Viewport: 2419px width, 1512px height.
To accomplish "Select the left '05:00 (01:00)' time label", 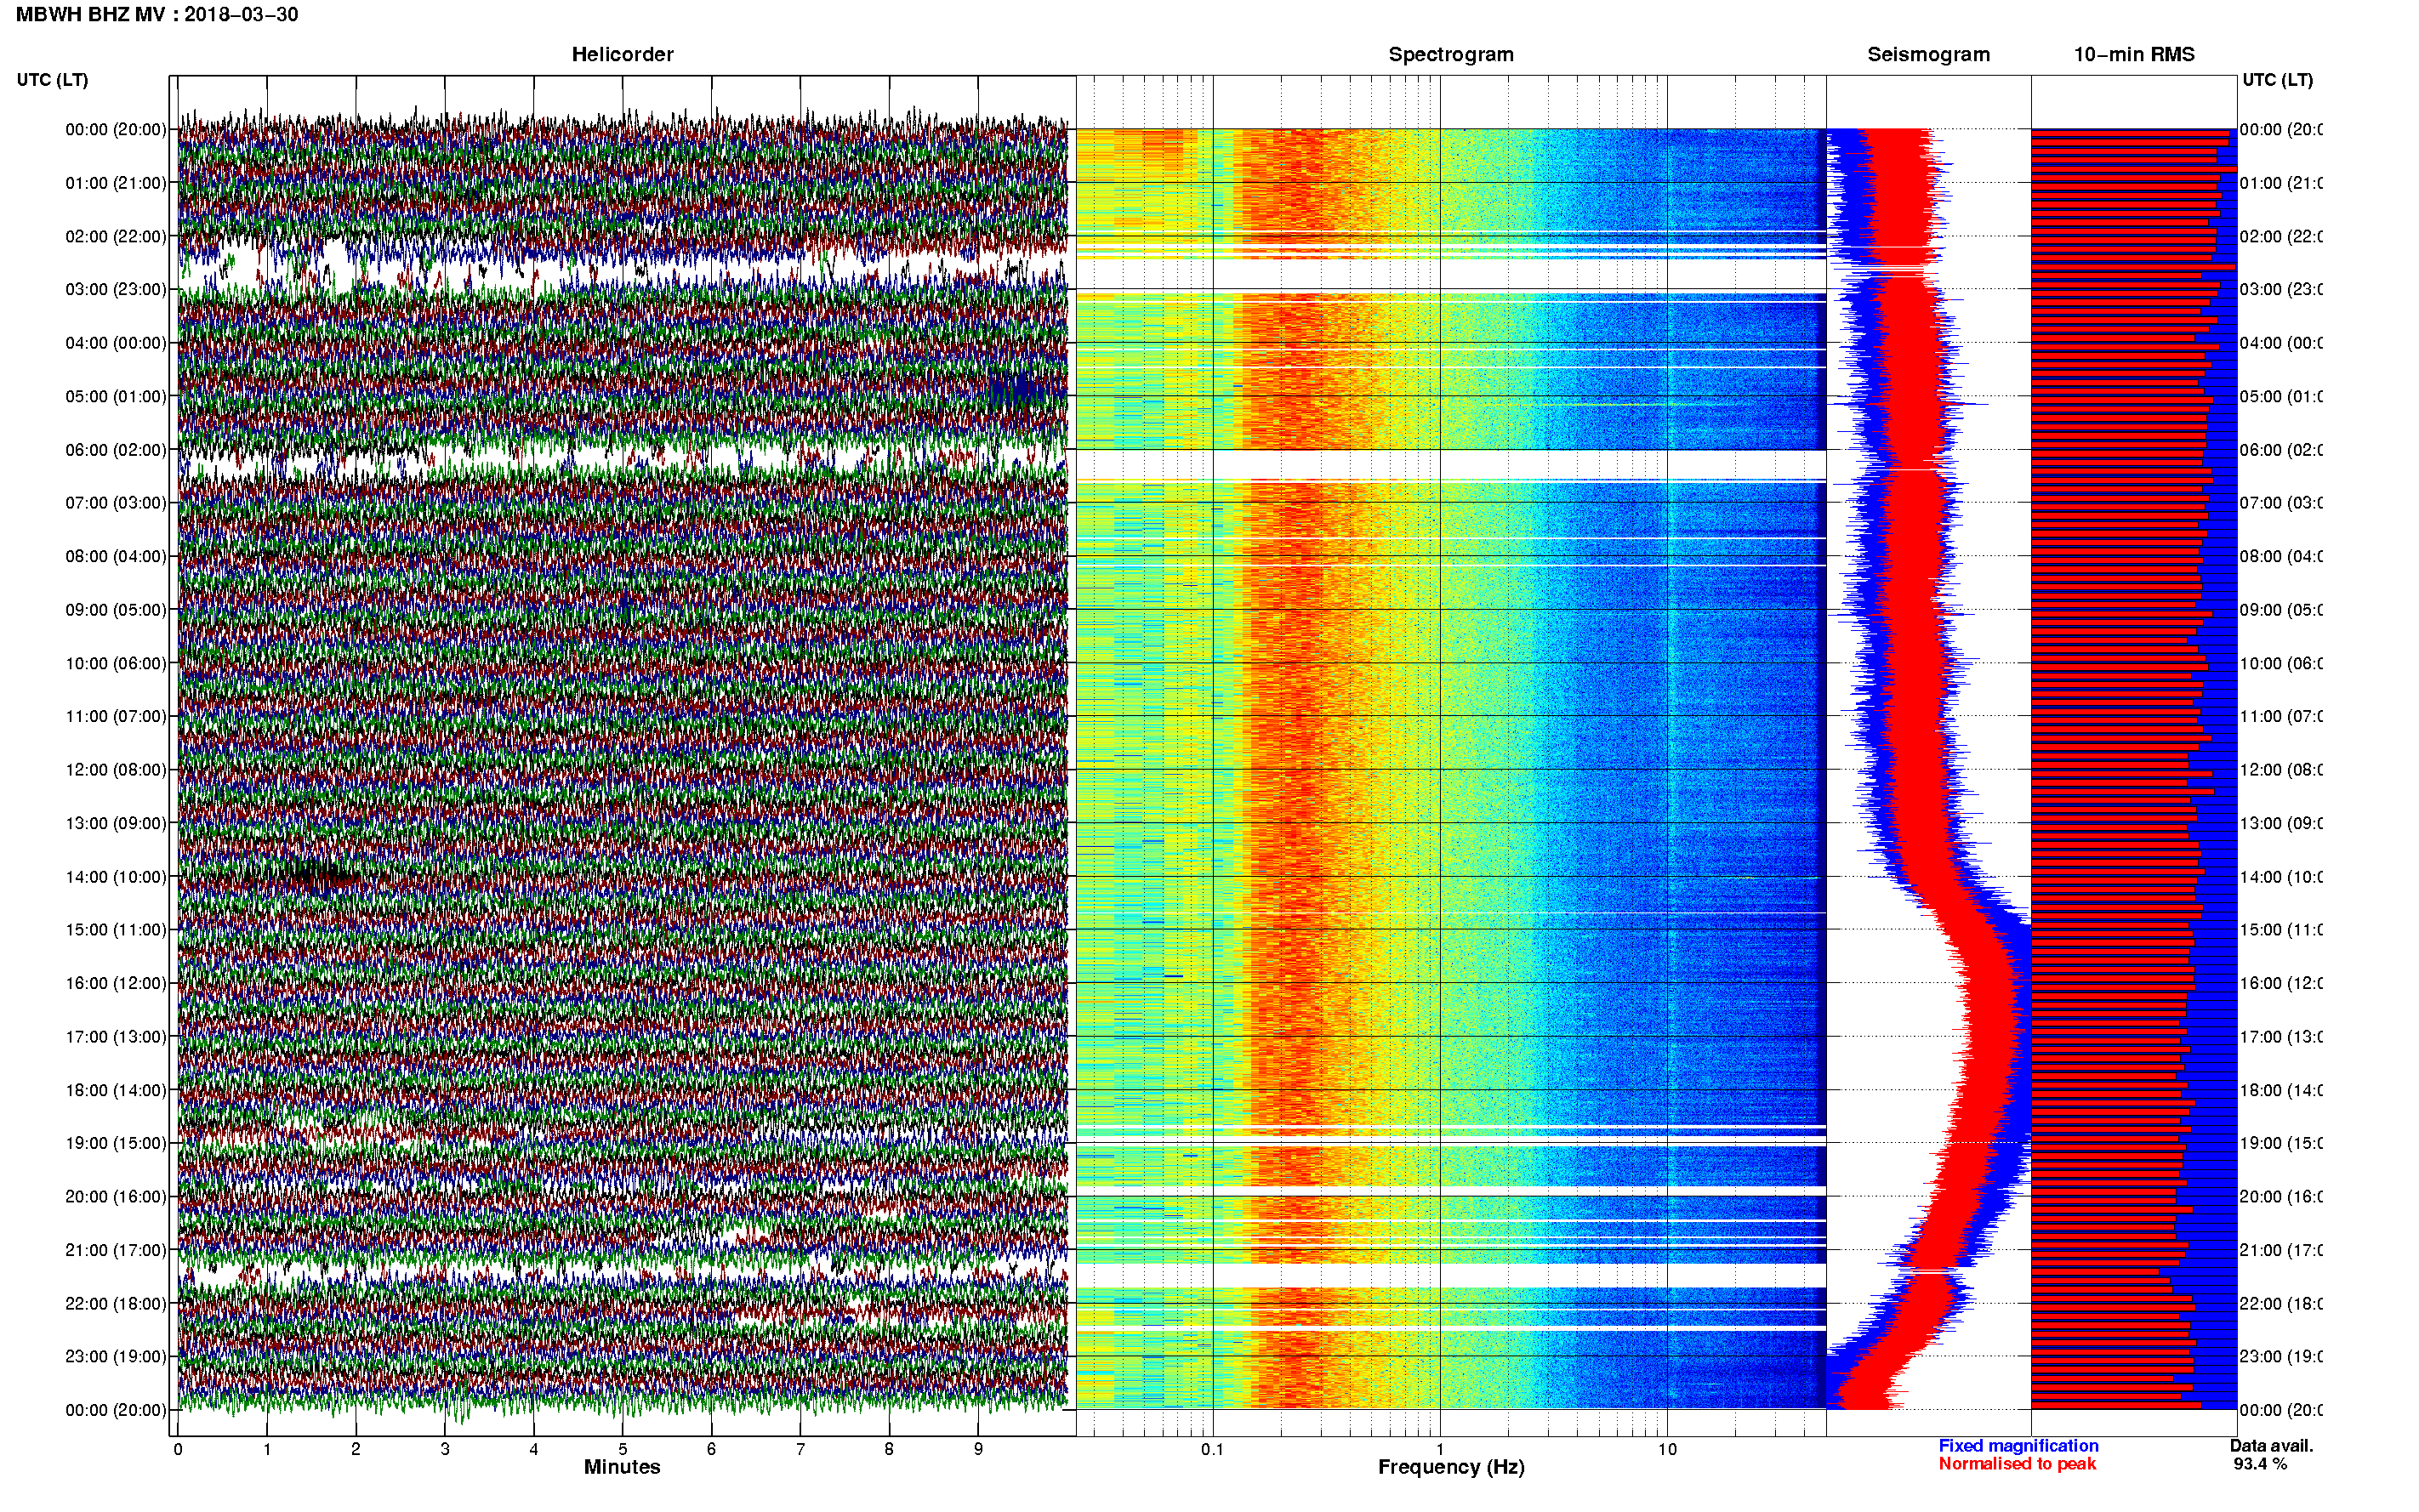I will 116,396.
